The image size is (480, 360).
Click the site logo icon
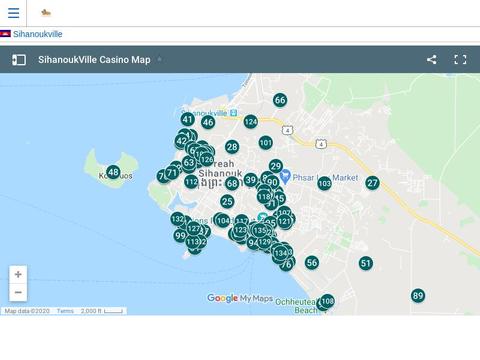(x=46, y=13)
